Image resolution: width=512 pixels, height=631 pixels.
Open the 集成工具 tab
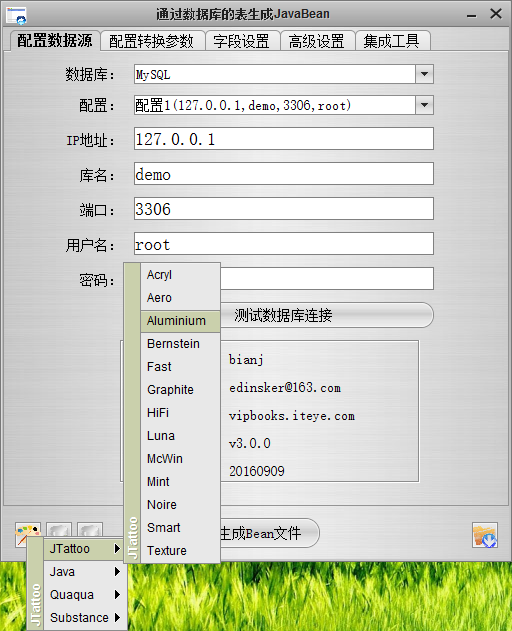tap(392, 41)
